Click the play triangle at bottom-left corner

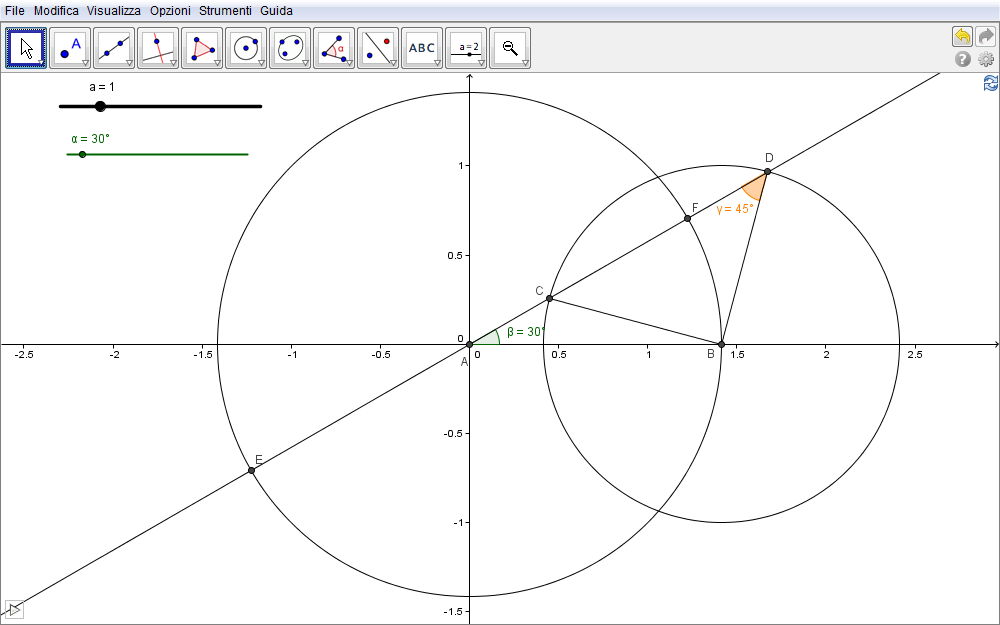[x=14, y=609]
